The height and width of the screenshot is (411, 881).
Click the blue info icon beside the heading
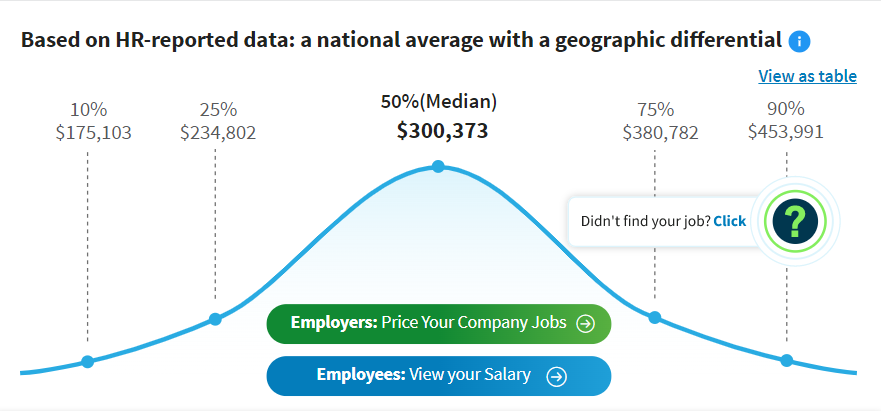(x=799, y=42)
